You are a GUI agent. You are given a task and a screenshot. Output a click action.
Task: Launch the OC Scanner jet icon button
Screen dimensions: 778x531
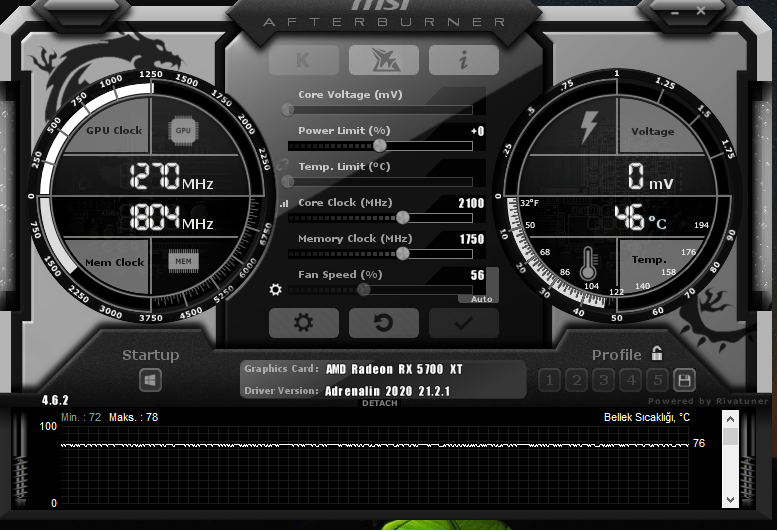(384, 60)
